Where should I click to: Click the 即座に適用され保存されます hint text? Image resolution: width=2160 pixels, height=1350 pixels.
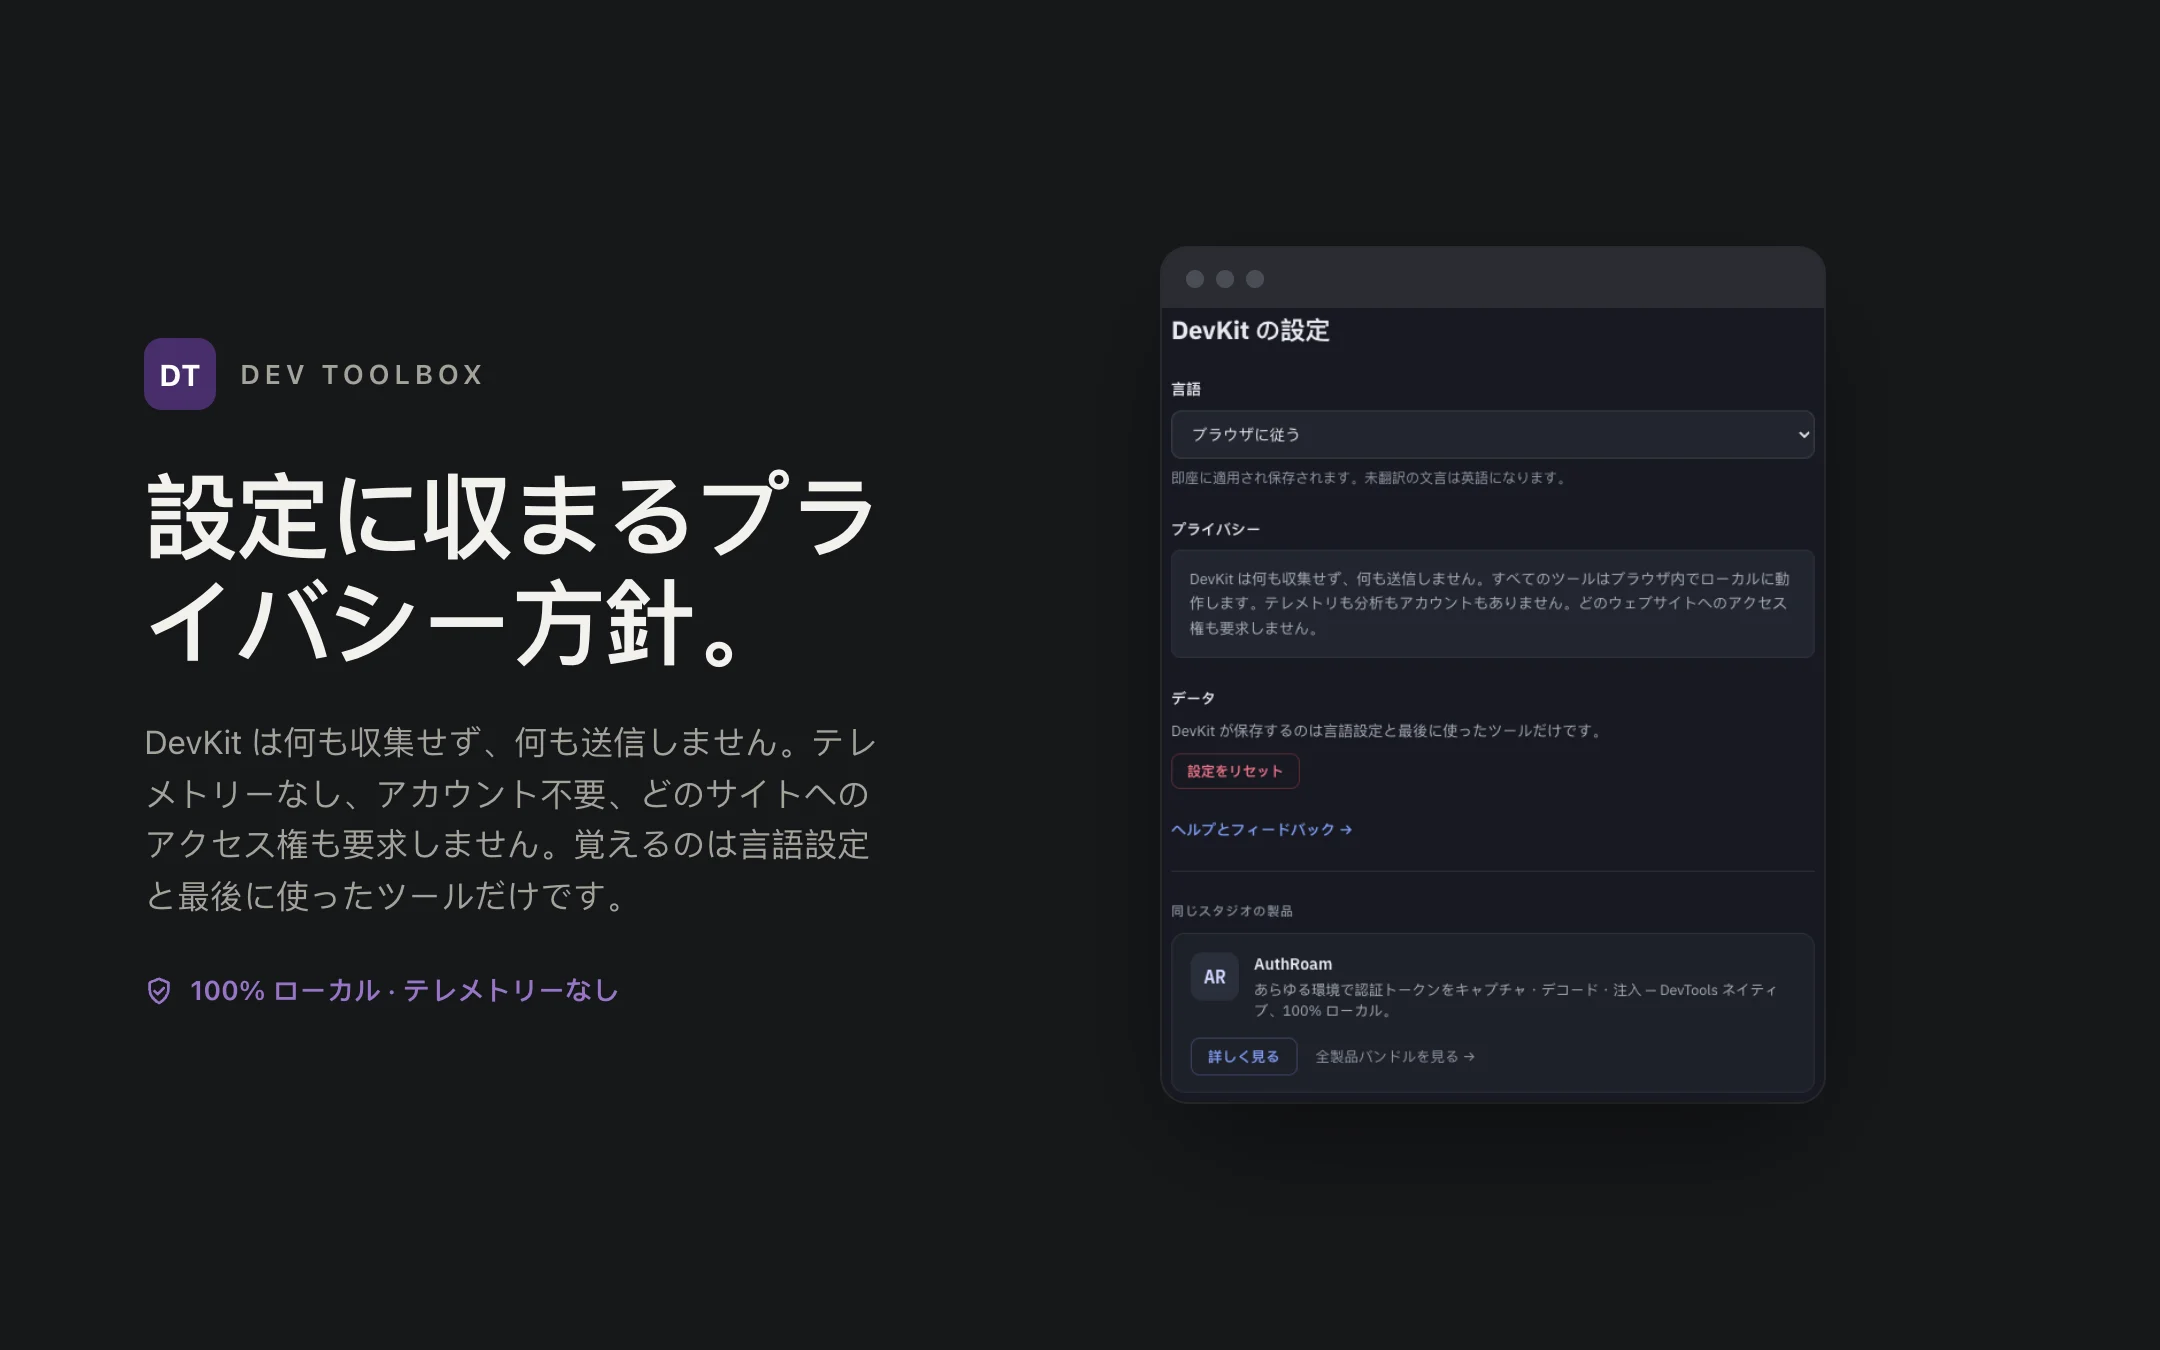(1368, 478)
